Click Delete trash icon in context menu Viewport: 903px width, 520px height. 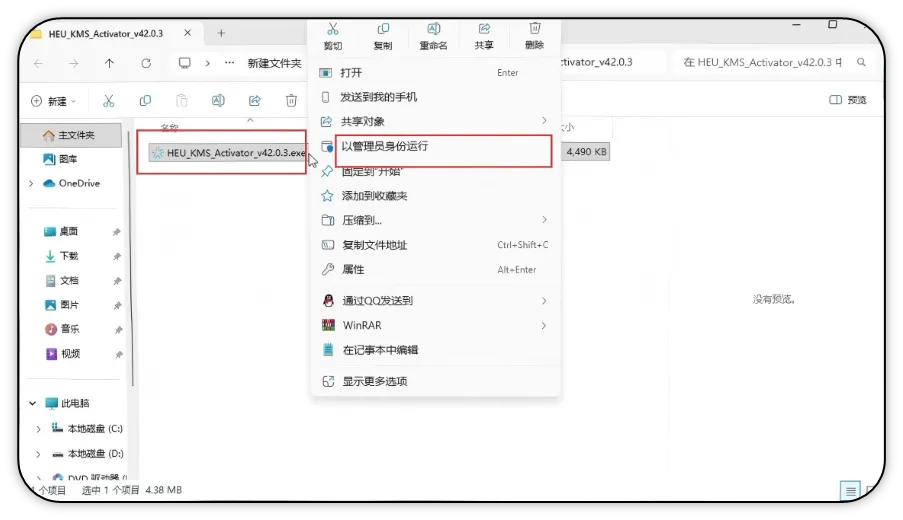[535, 29]
